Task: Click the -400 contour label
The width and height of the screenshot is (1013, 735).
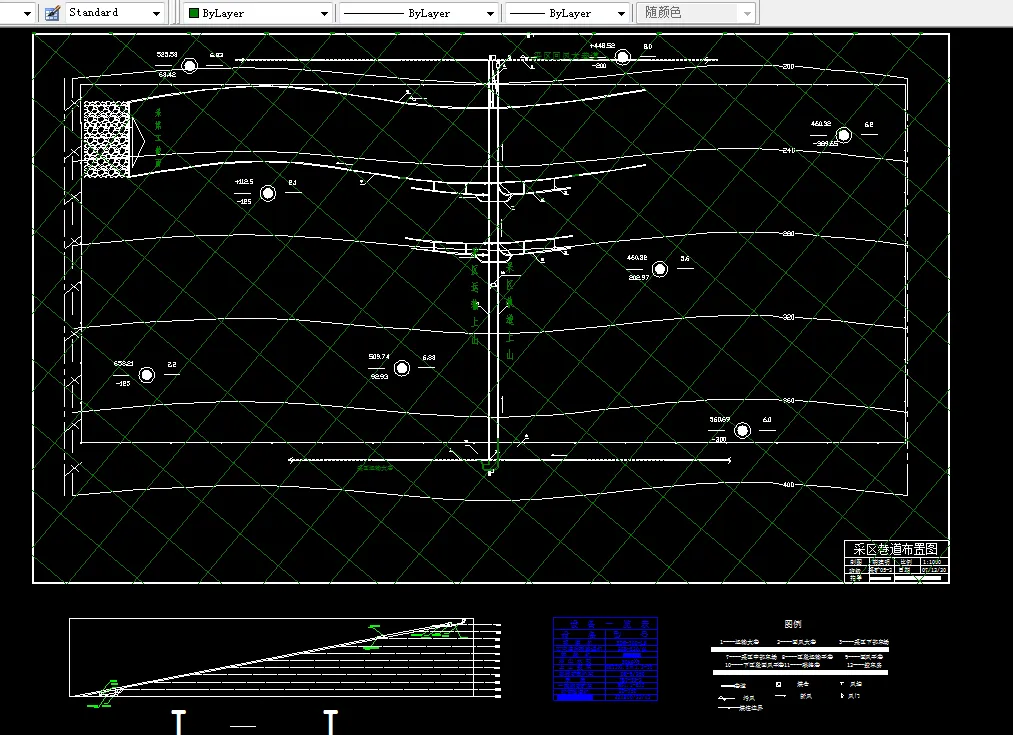Action: tap(787, 484)
